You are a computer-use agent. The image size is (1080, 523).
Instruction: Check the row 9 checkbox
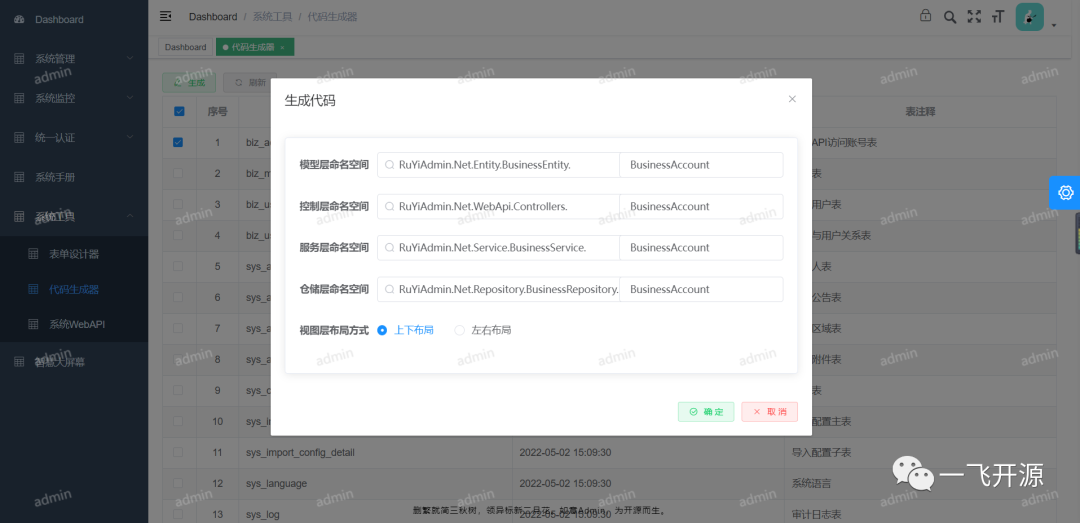178,390
